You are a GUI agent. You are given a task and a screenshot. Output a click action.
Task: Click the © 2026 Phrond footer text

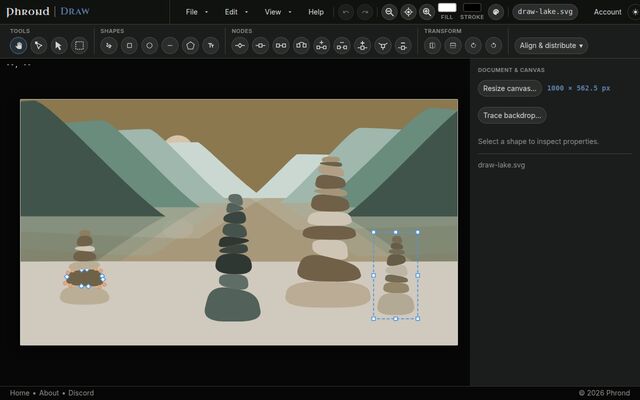tap(604, 393)
